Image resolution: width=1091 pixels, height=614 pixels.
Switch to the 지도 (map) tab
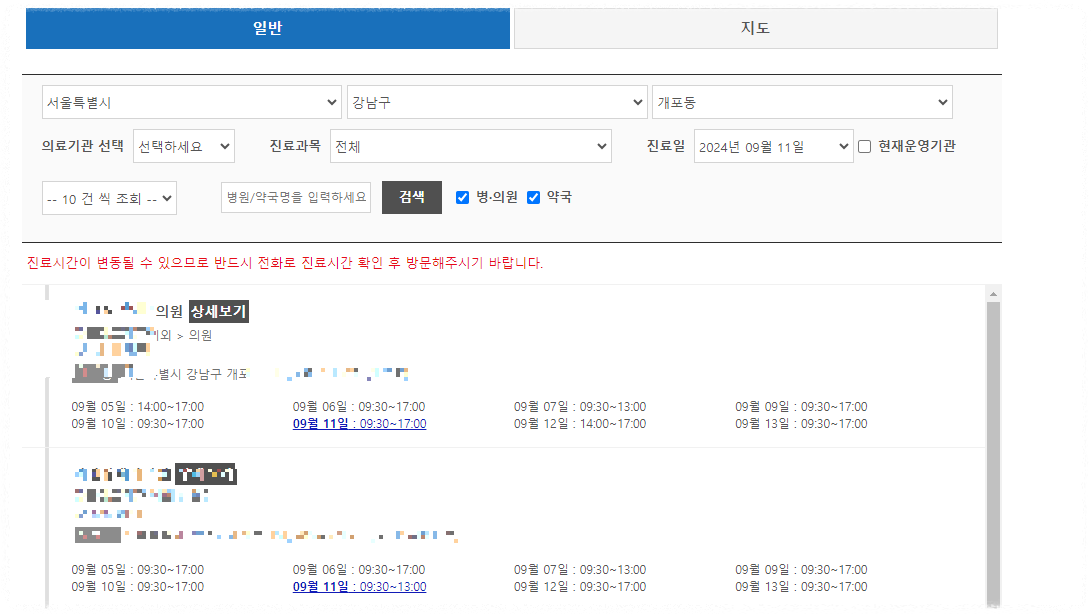[x=754, y=28]
